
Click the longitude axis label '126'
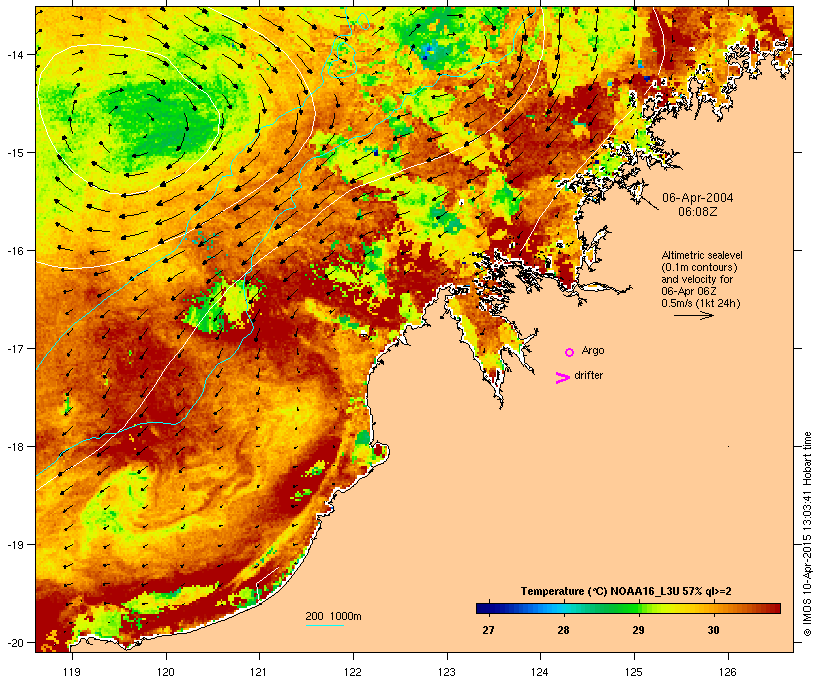[728, 672]
